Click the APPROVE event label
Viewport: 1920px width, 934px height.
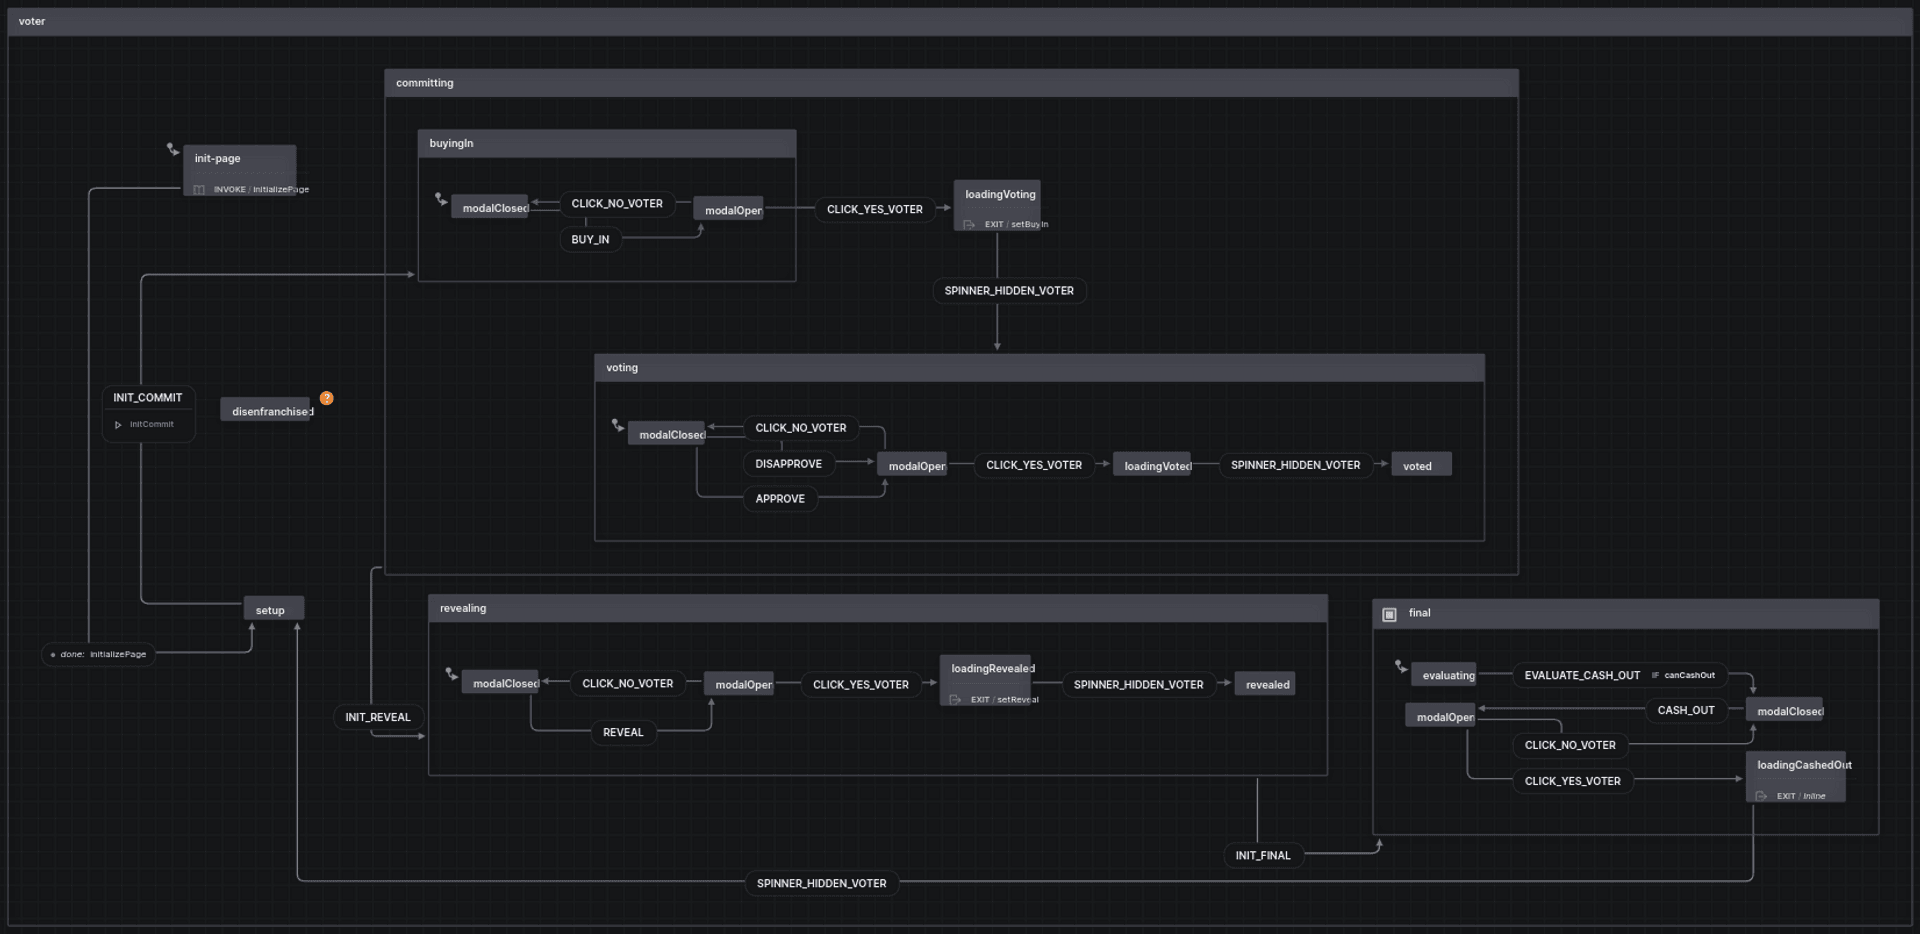click(780, 498)
